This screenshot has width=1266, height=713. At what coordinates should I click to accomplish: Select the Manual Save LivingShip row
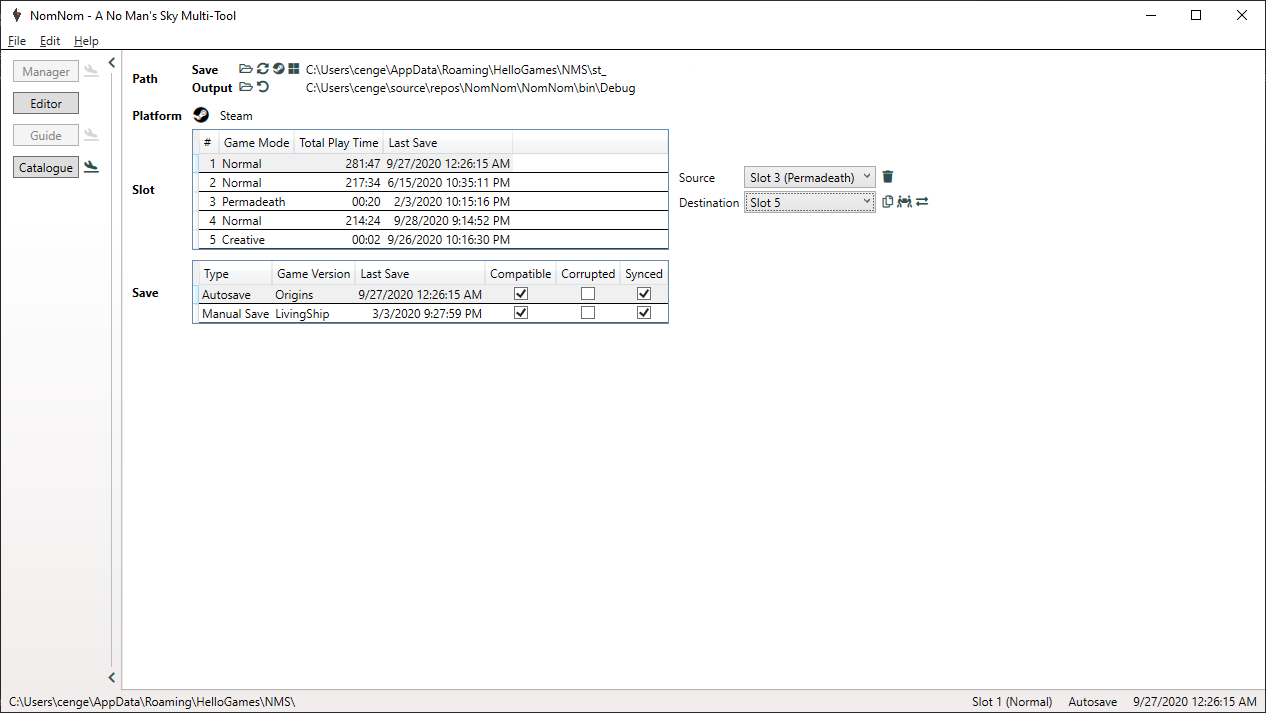[430, 313]
